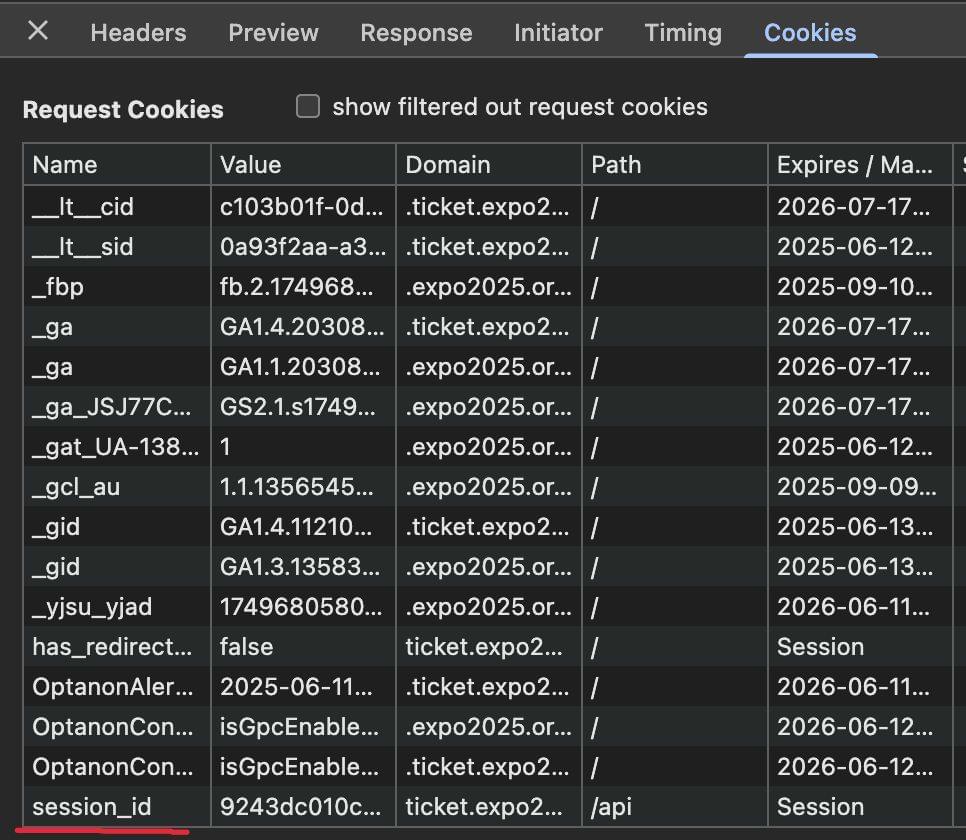This screenshot has width=966, height=840.
Task: Close the request details panel
Action: pyautogui.click(x=38, y=30)
